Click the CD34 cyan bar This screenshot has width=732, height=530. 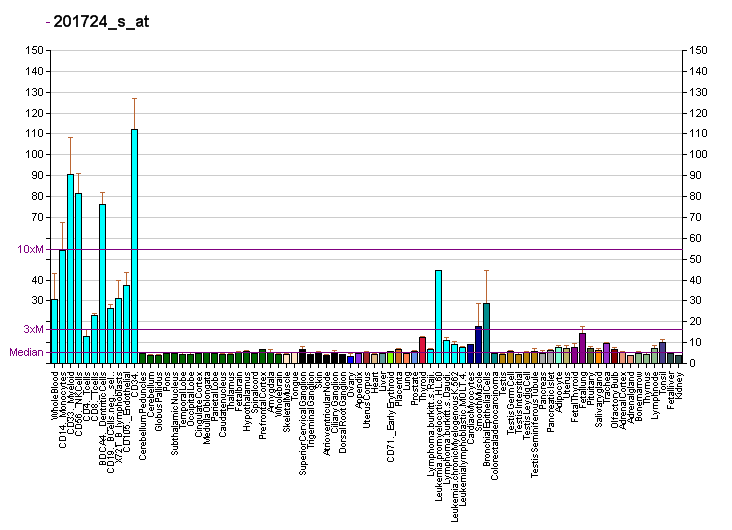click(134, 246)
